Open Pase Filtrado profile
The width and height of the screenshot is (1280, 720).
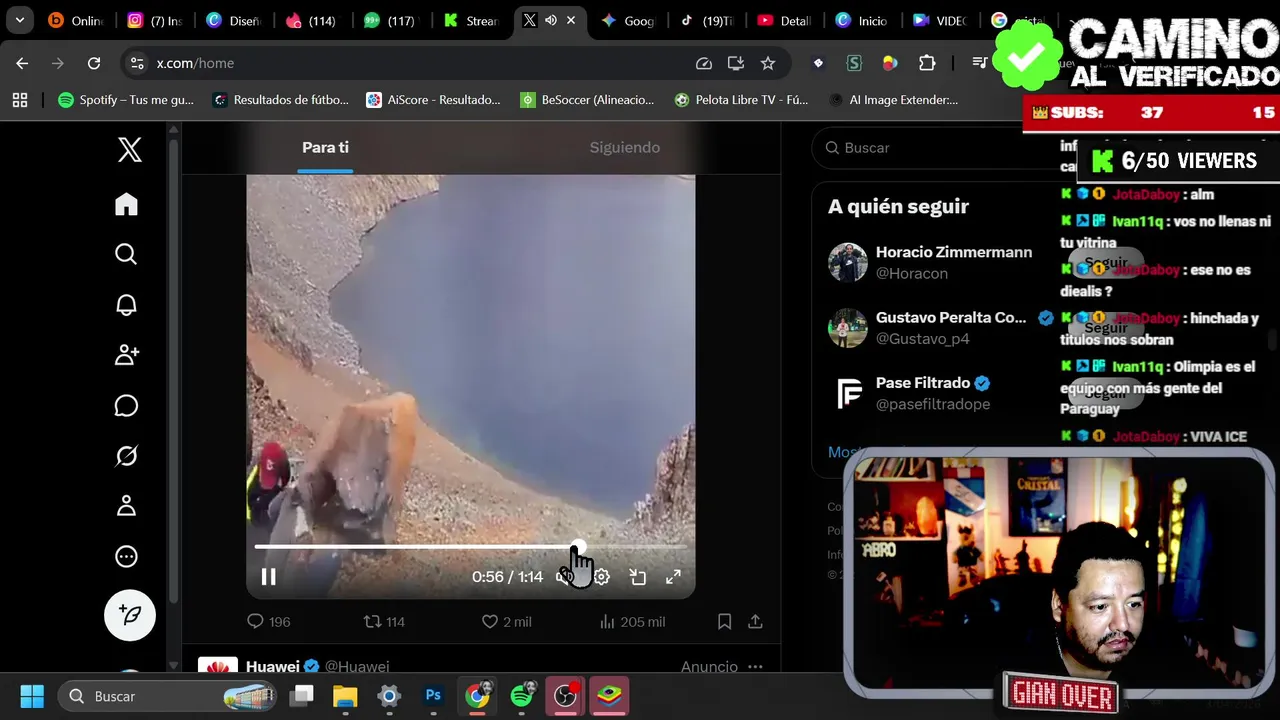(x=923, y=383)
